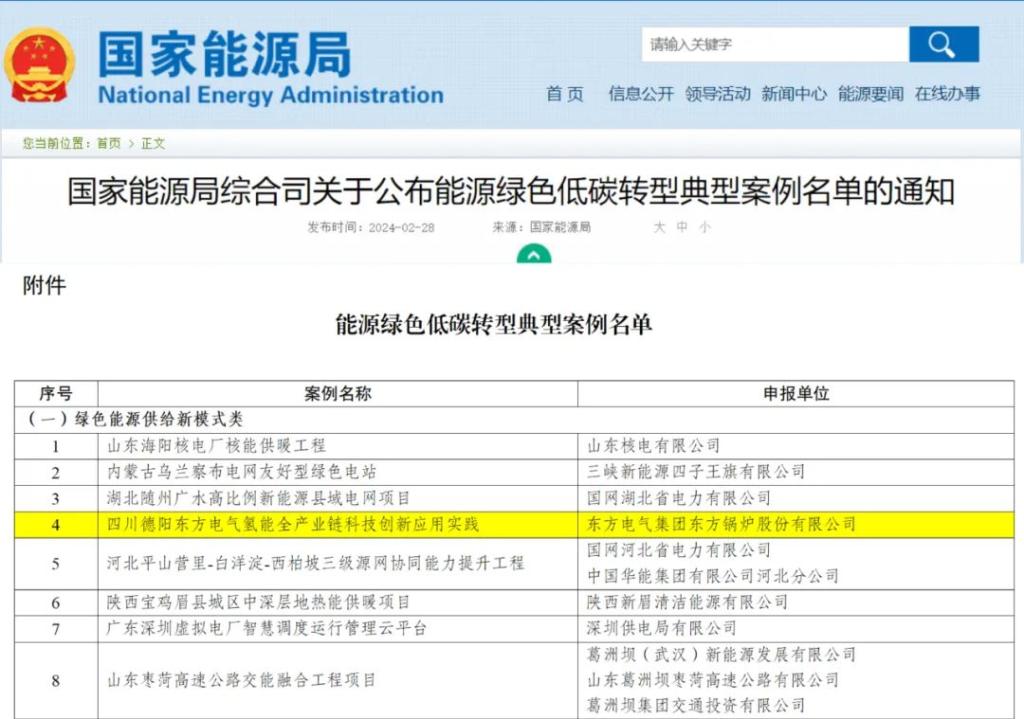This screenshot has width=1024, height=719.
Task: Click the 案例名称 column header
Action: (x=337, y=394)
